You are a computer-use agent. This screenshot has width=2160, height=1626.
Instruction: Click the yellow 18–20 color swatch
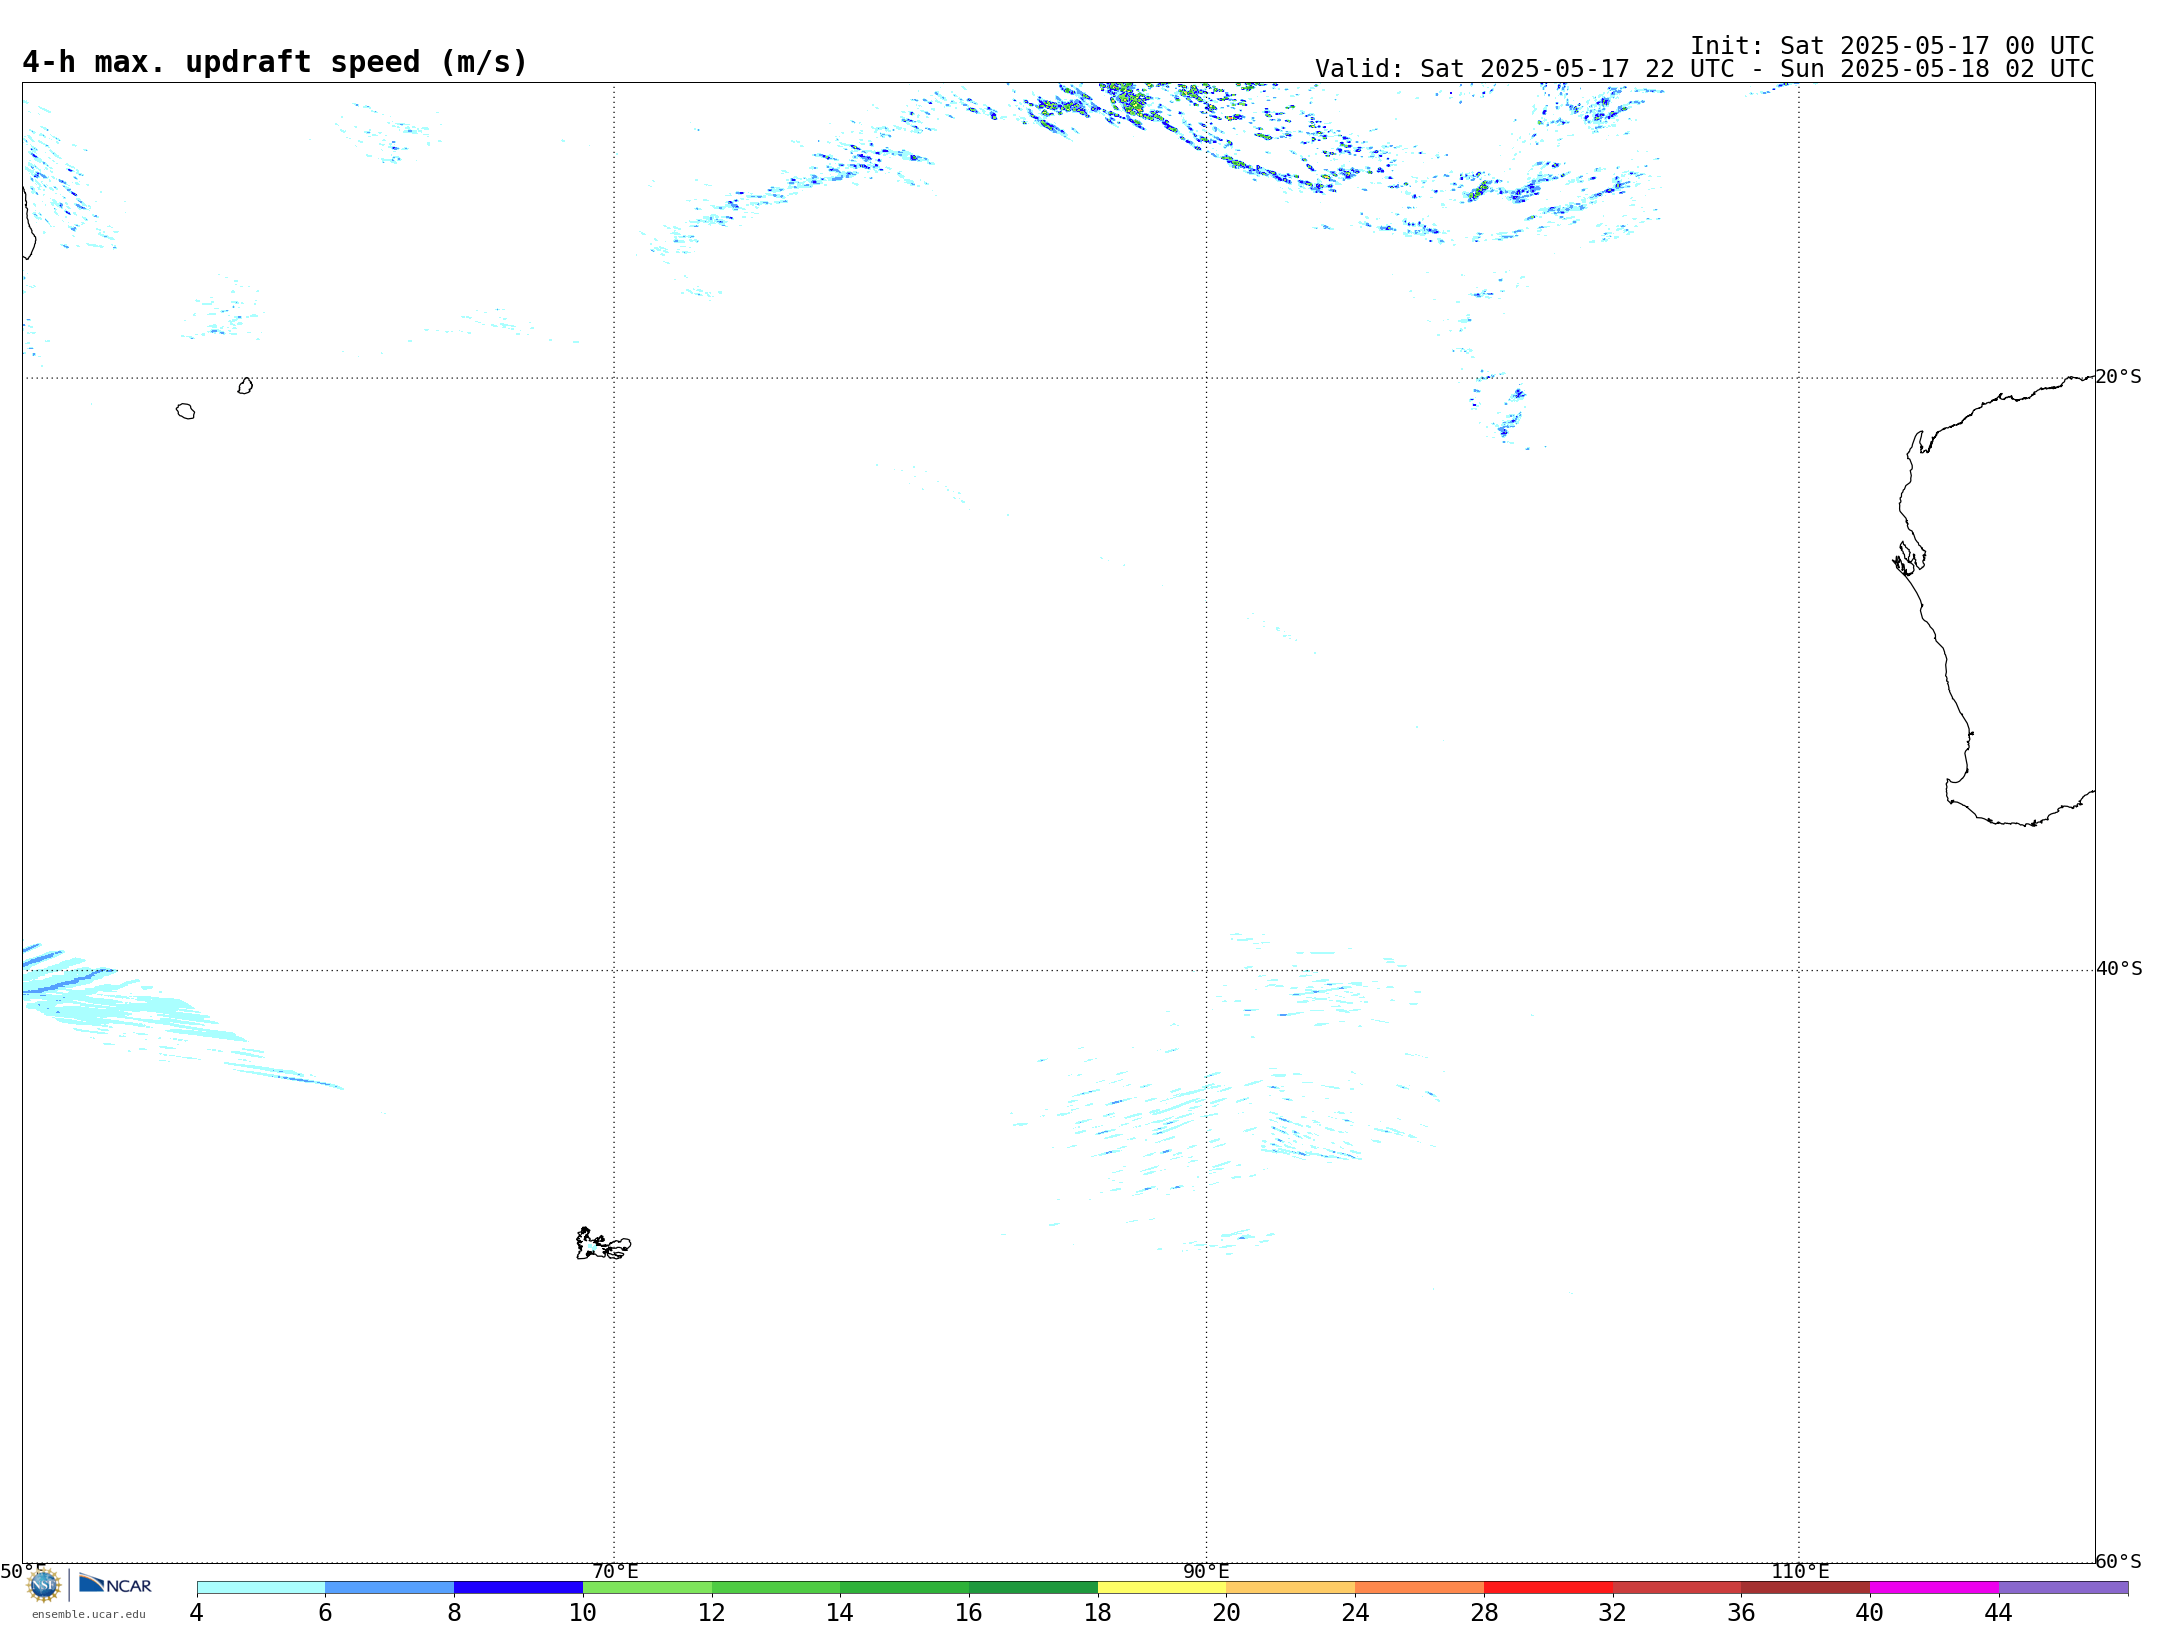1162,1587
